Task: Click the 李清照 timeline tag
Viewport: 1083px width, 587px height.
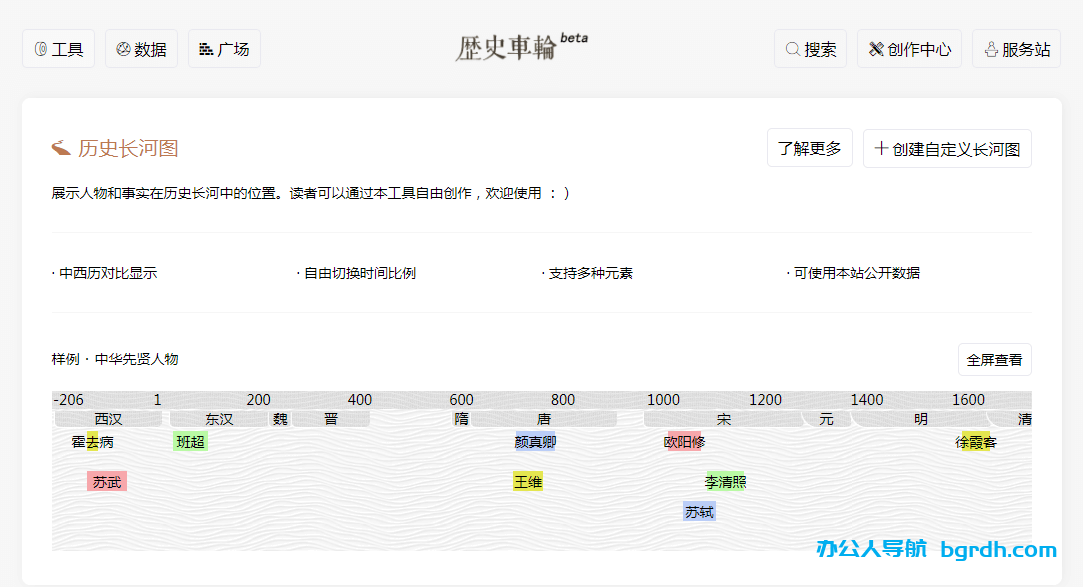Action: click(725, 482)
